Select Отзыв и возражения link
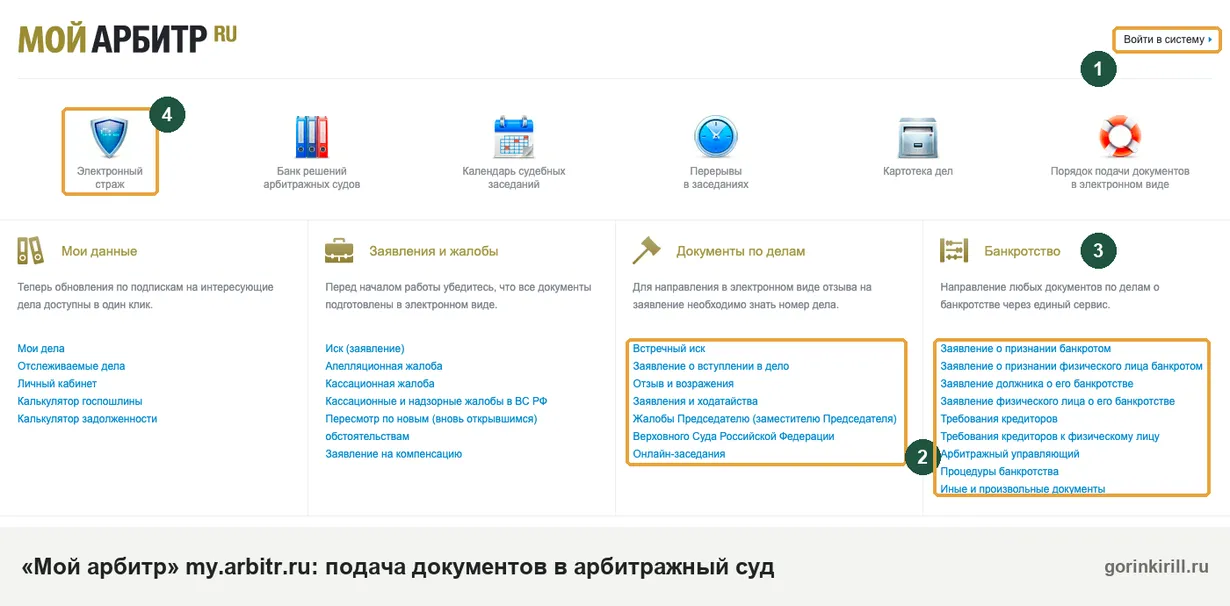This screenshot has width=1230, height=606. (x=683, y=384)
